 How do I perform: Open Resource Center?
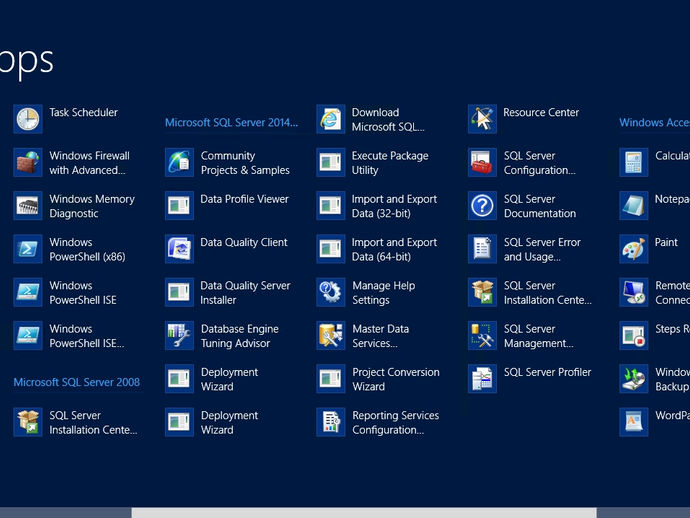click(x=524, y=119)
